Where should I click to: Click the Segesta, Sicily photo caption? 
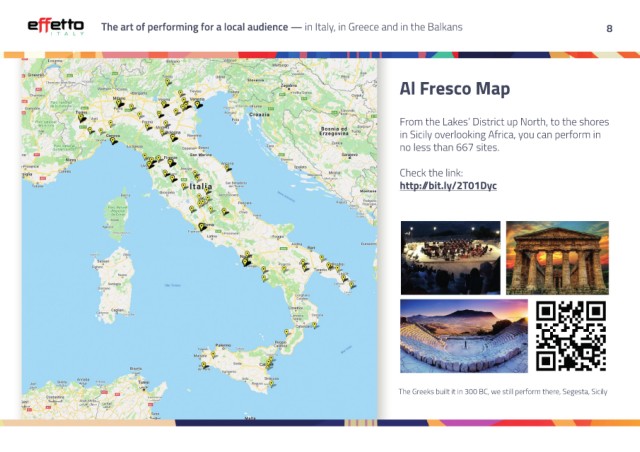click(503, 390)
